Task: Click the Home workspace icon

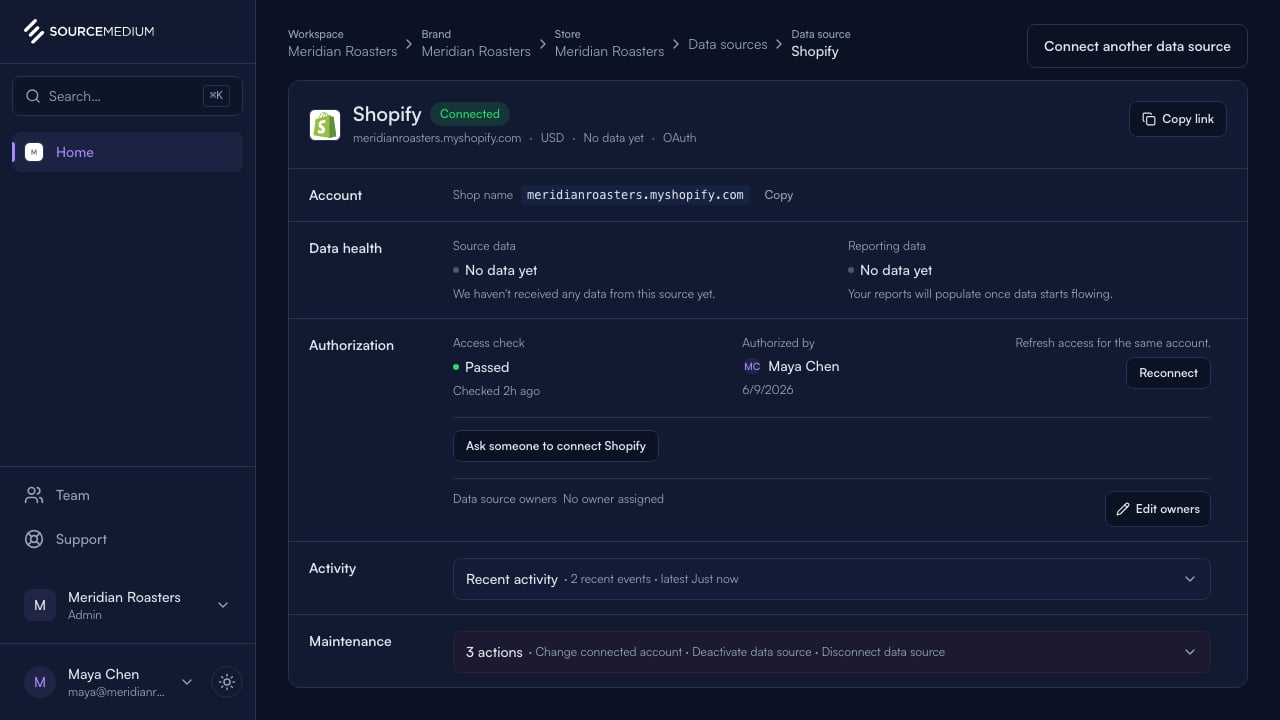Action: pyautogui.click(x=34, y=152)
